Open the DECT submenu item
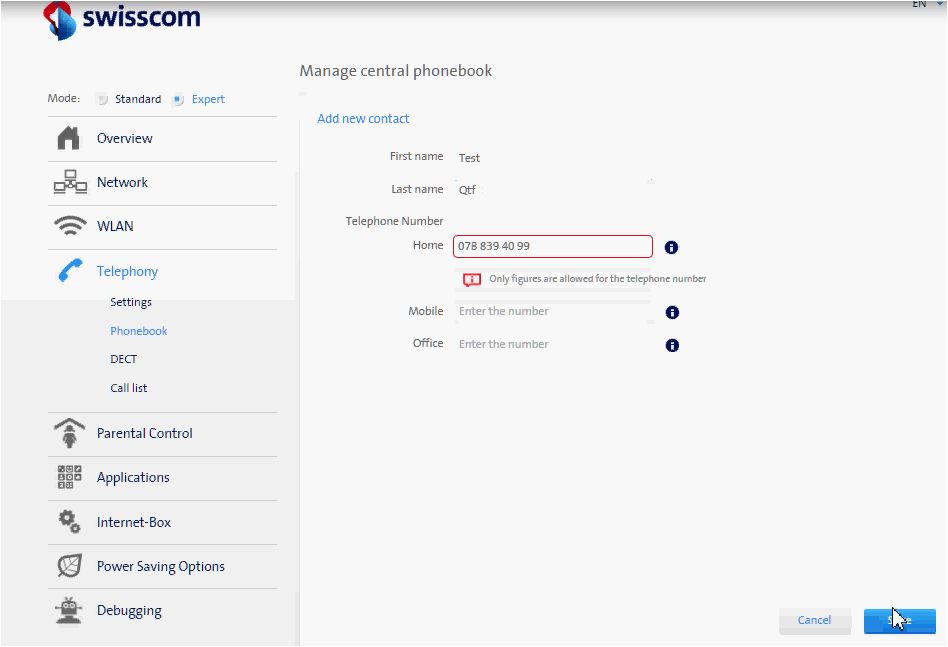The image size is (948, 647). 124,359
